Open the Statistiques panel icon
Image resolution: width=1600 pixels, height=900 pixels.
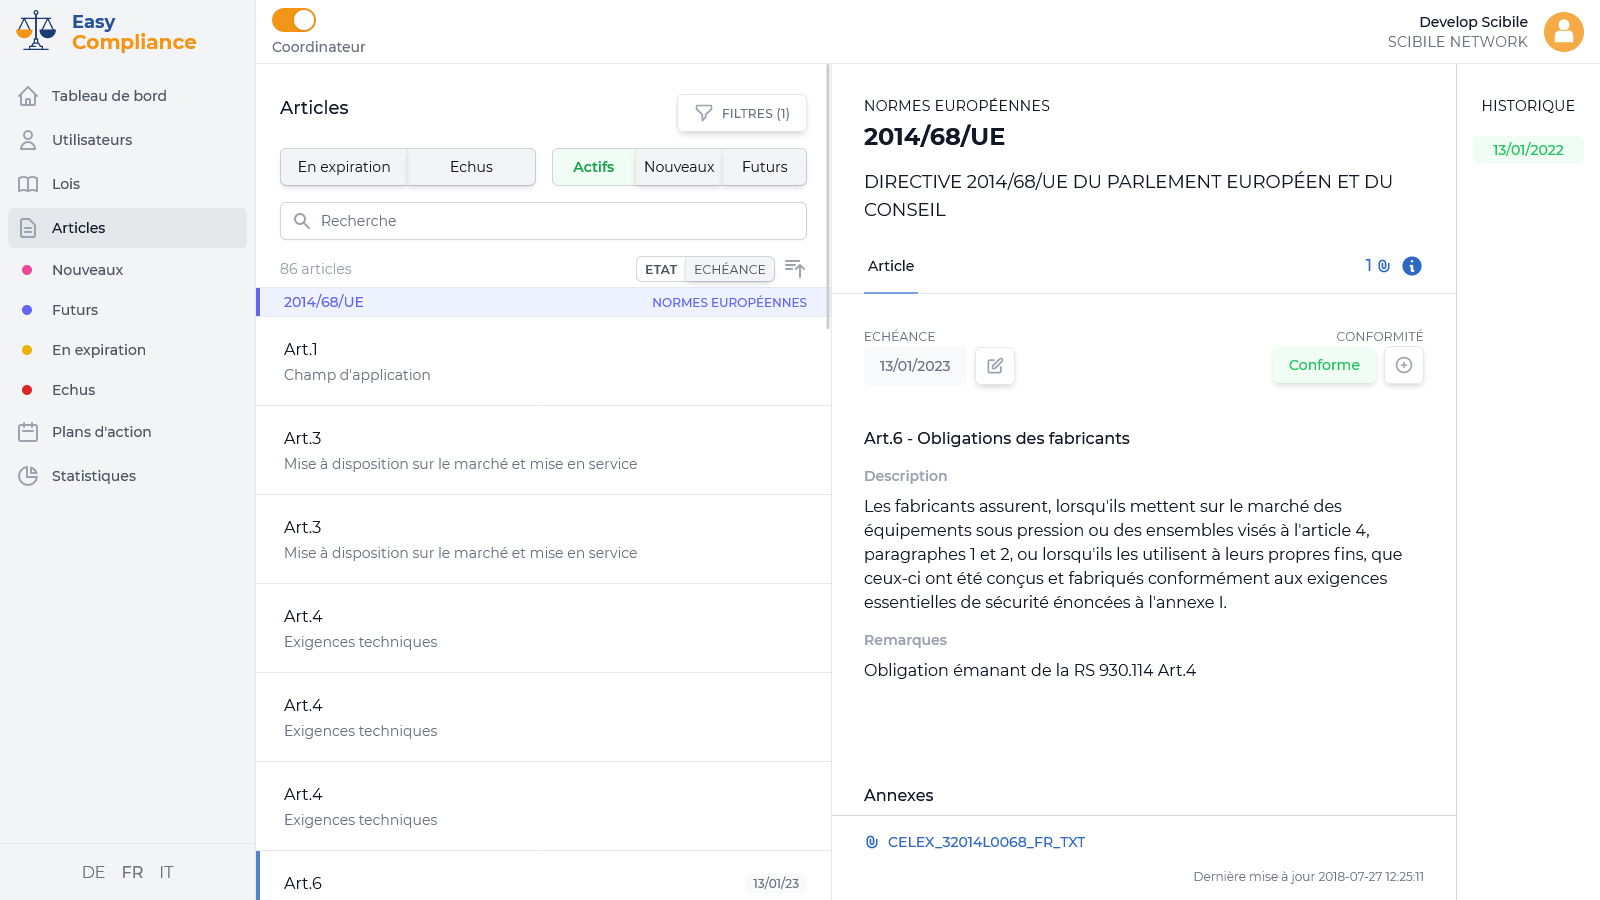[x=29, y=475]
